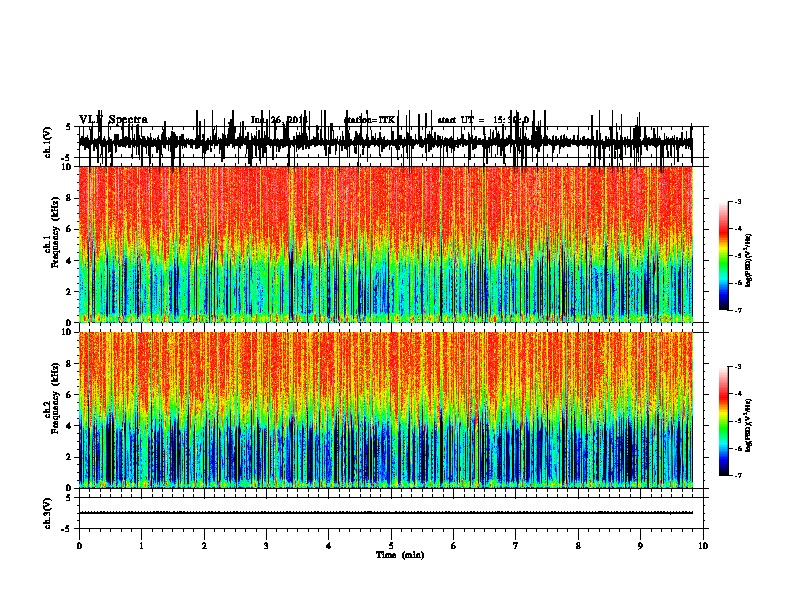Click the 'start UT' header label

click(x=461, y=120)
